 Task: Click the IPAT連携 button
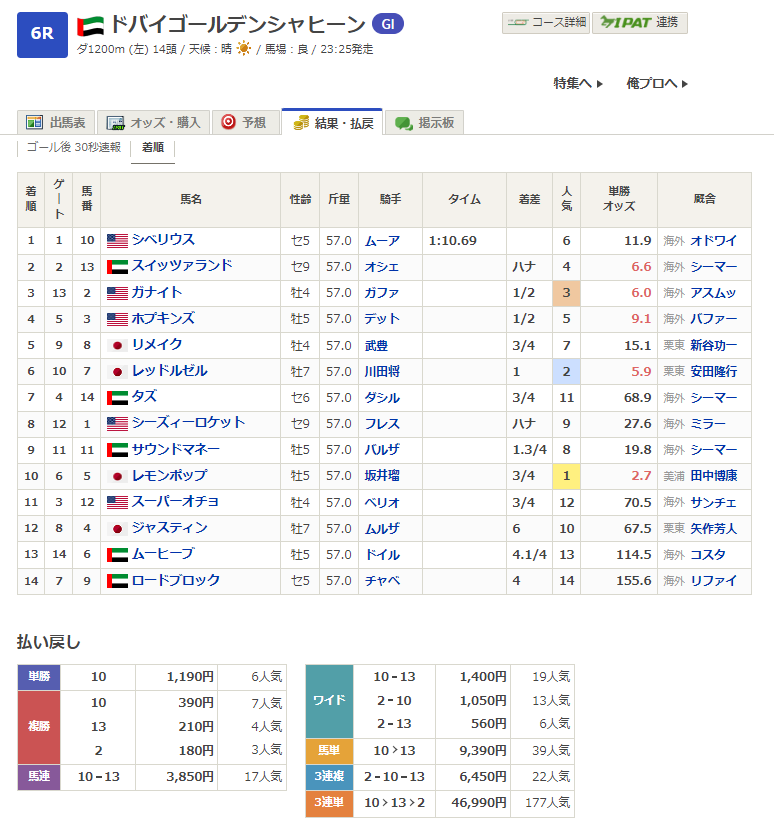tap(640, 23)
